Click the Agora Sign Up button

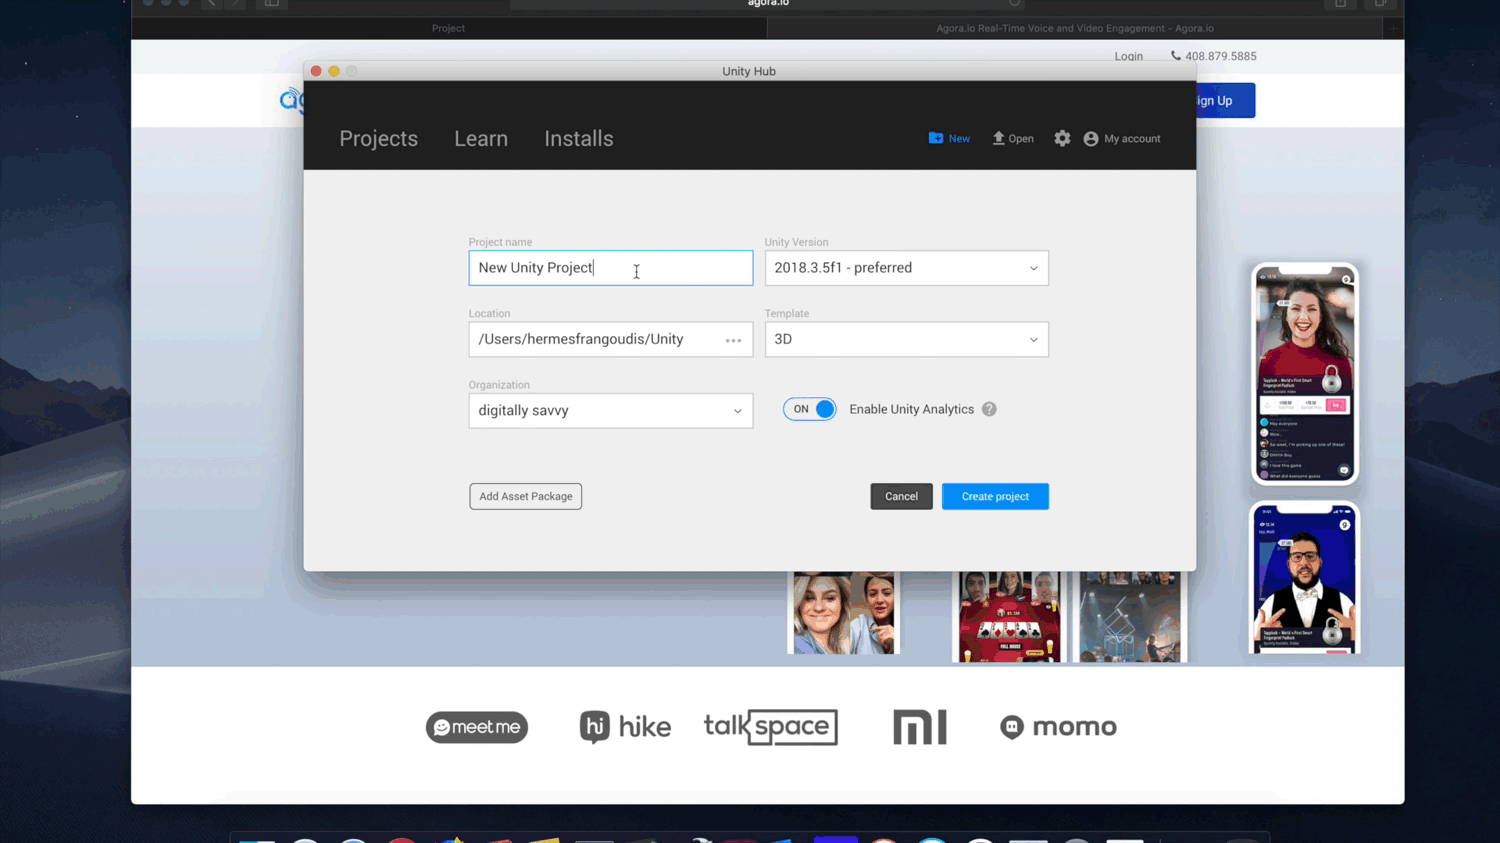(1225, 100)
